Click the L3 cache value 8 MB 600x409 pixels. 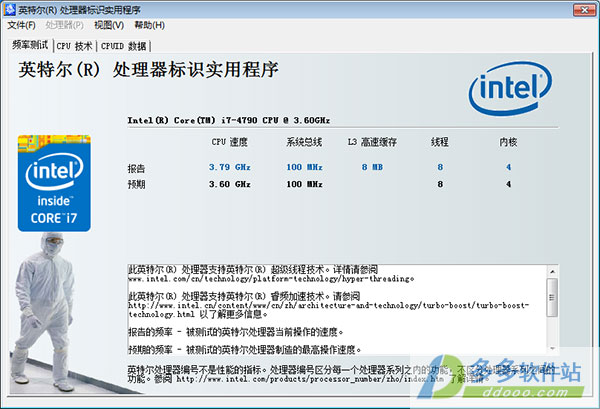372,167
